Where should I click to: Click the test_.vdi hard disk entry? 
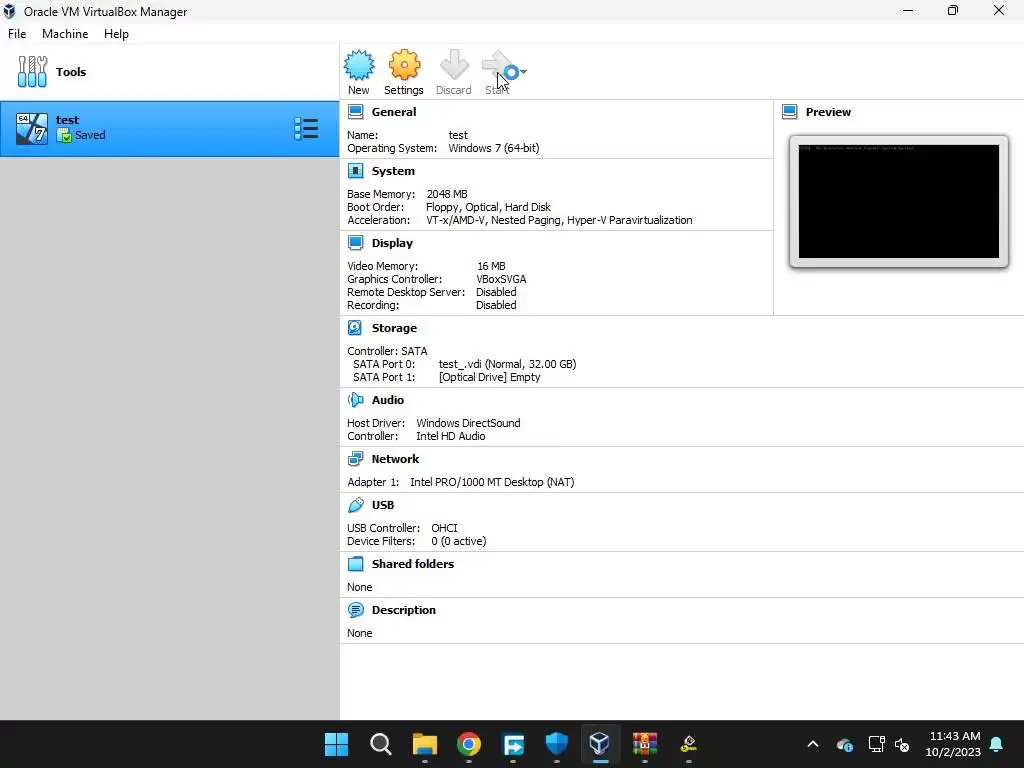(x=507, y=364)
